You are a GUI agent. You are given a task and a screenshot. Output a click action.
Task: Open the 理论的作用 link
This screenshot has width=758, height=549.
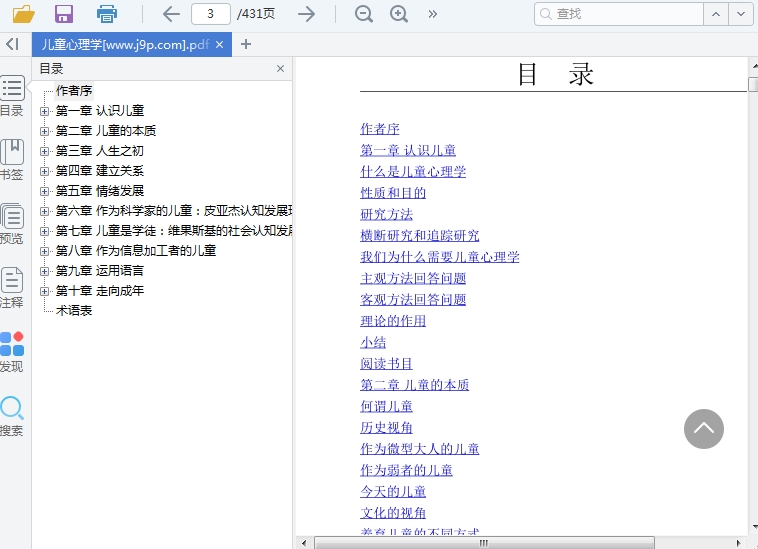(393, 321)
